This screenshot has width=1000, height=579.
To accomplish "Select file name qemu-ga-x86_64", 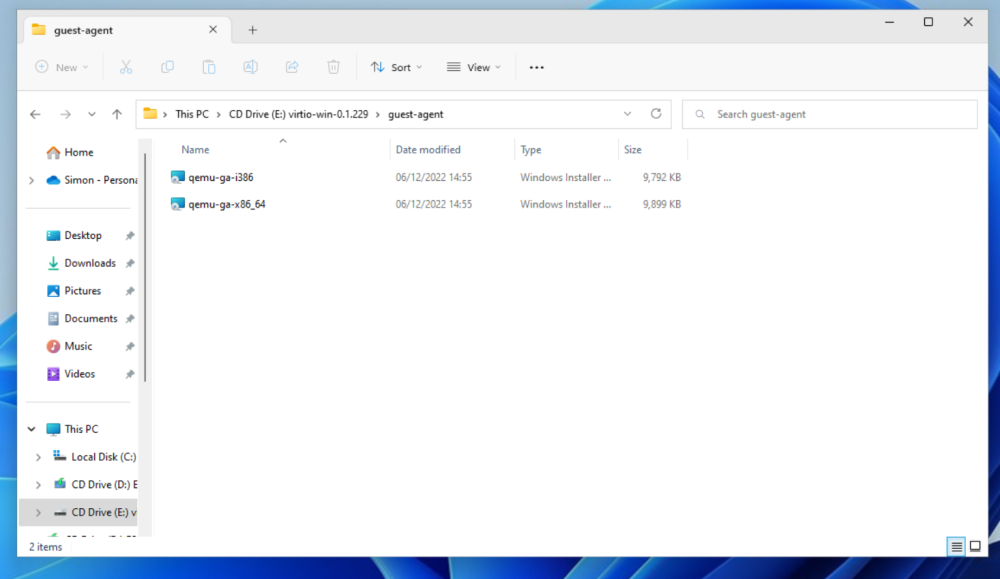I will pos(226,204).
